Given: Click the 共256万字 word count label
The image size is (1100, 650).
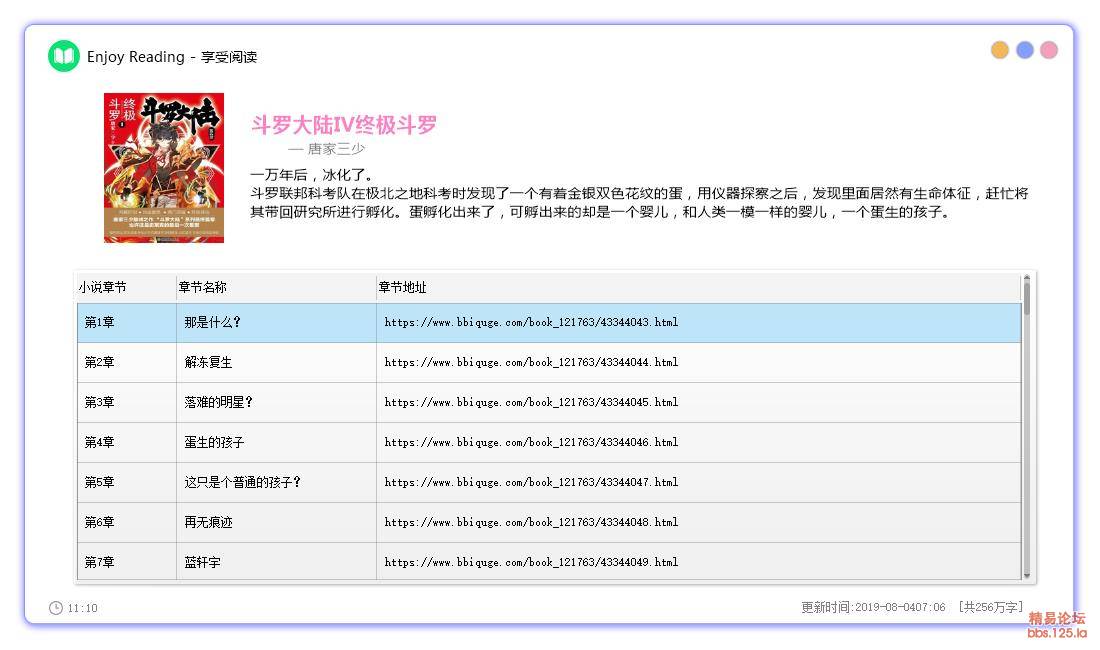Looking at the screenshot, I should (x=991, y=607).
